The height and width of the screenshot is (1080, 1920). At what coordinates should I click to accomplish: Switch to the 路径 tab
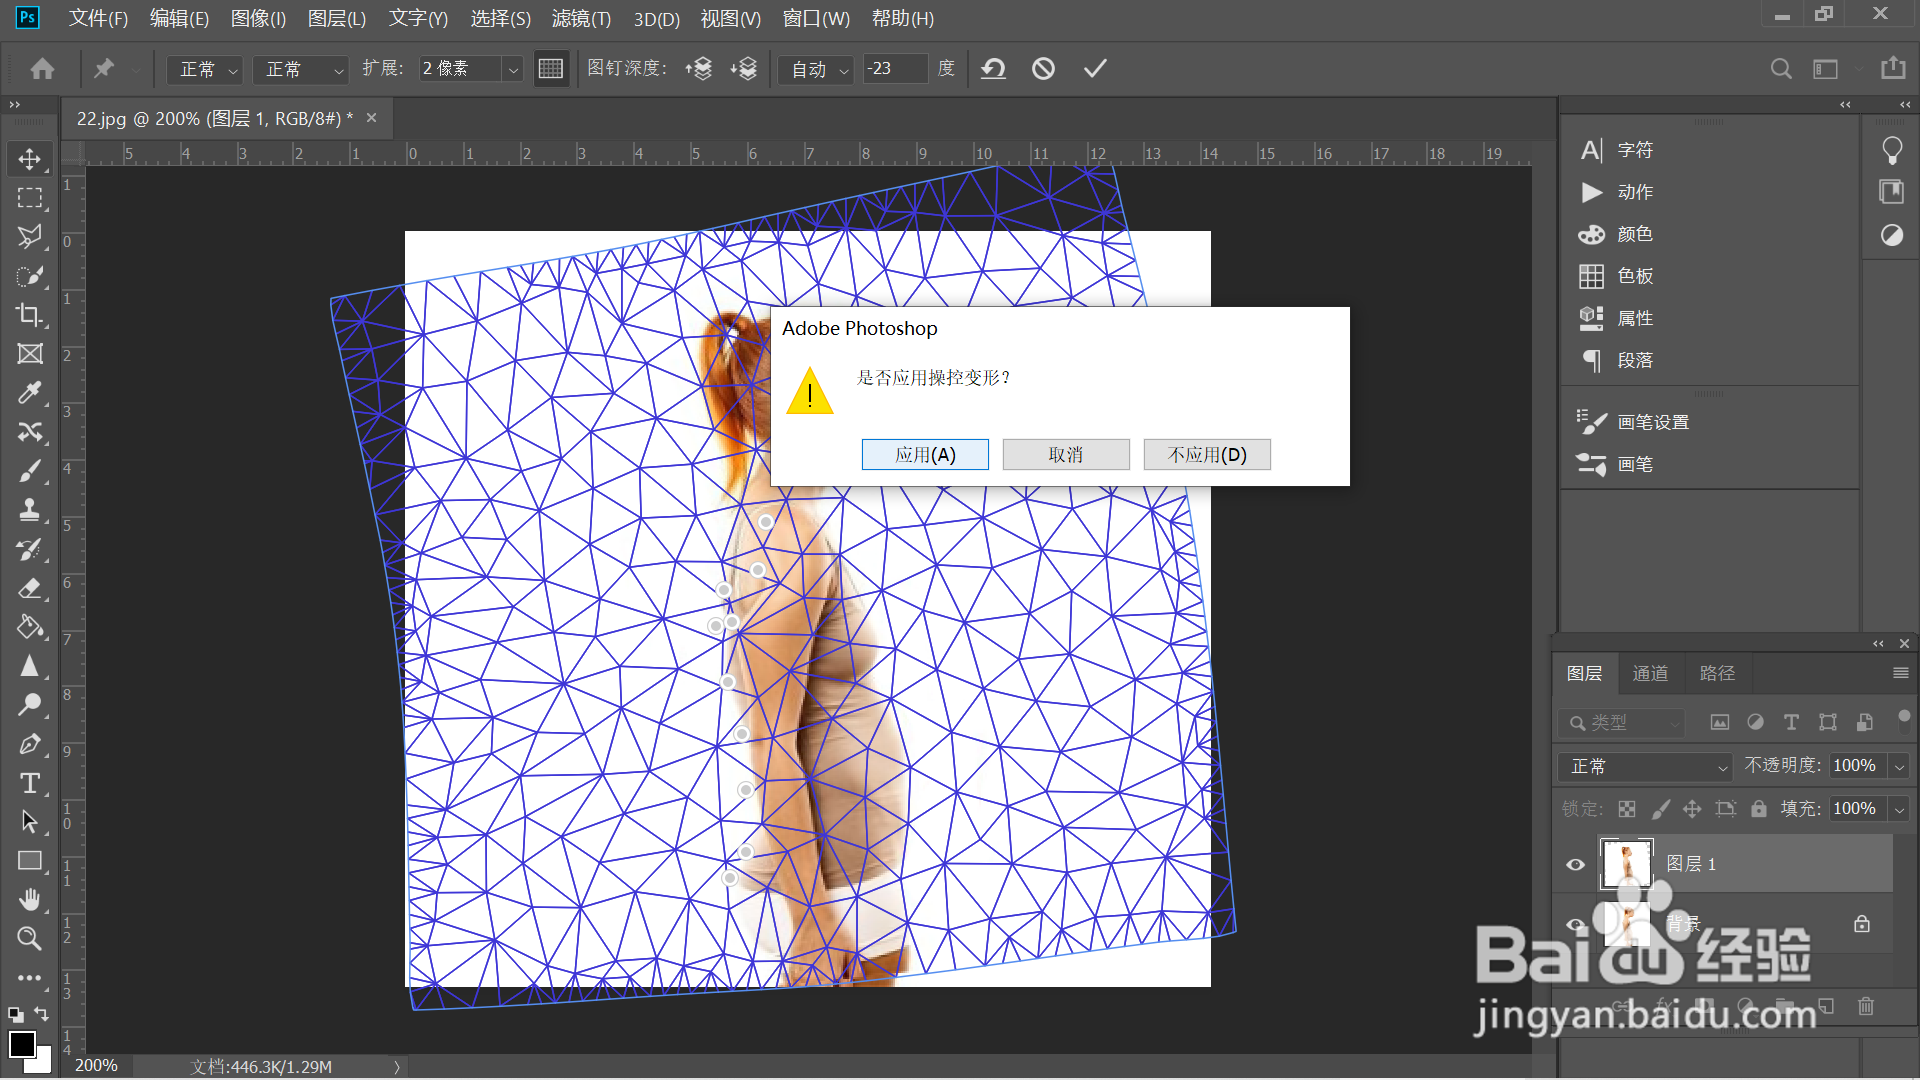point(1717,673)
